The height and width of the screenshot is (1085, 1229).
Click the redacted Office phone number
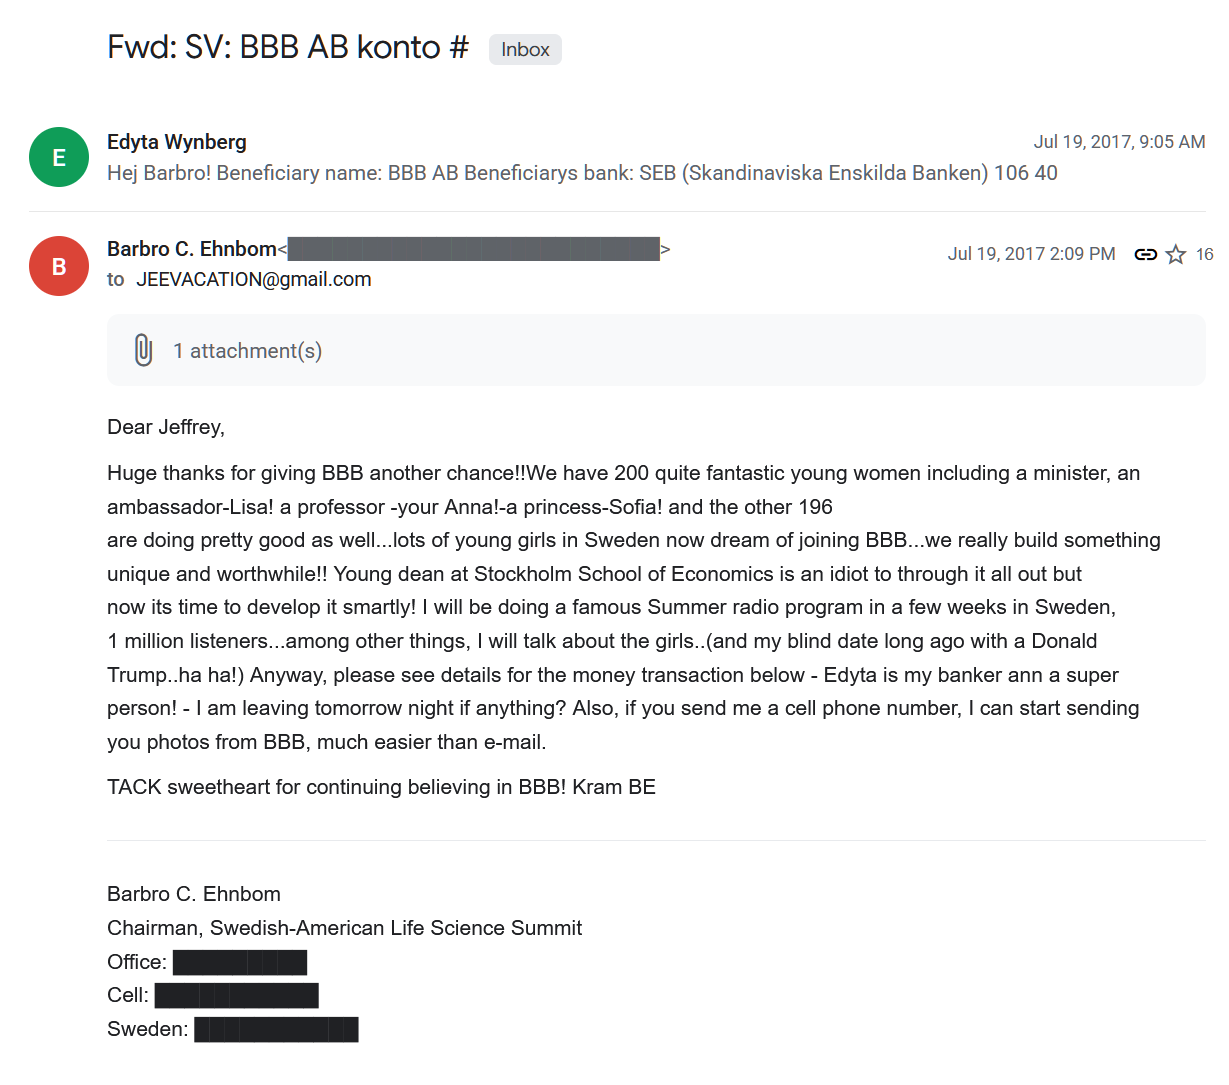(x=240, y=962)
